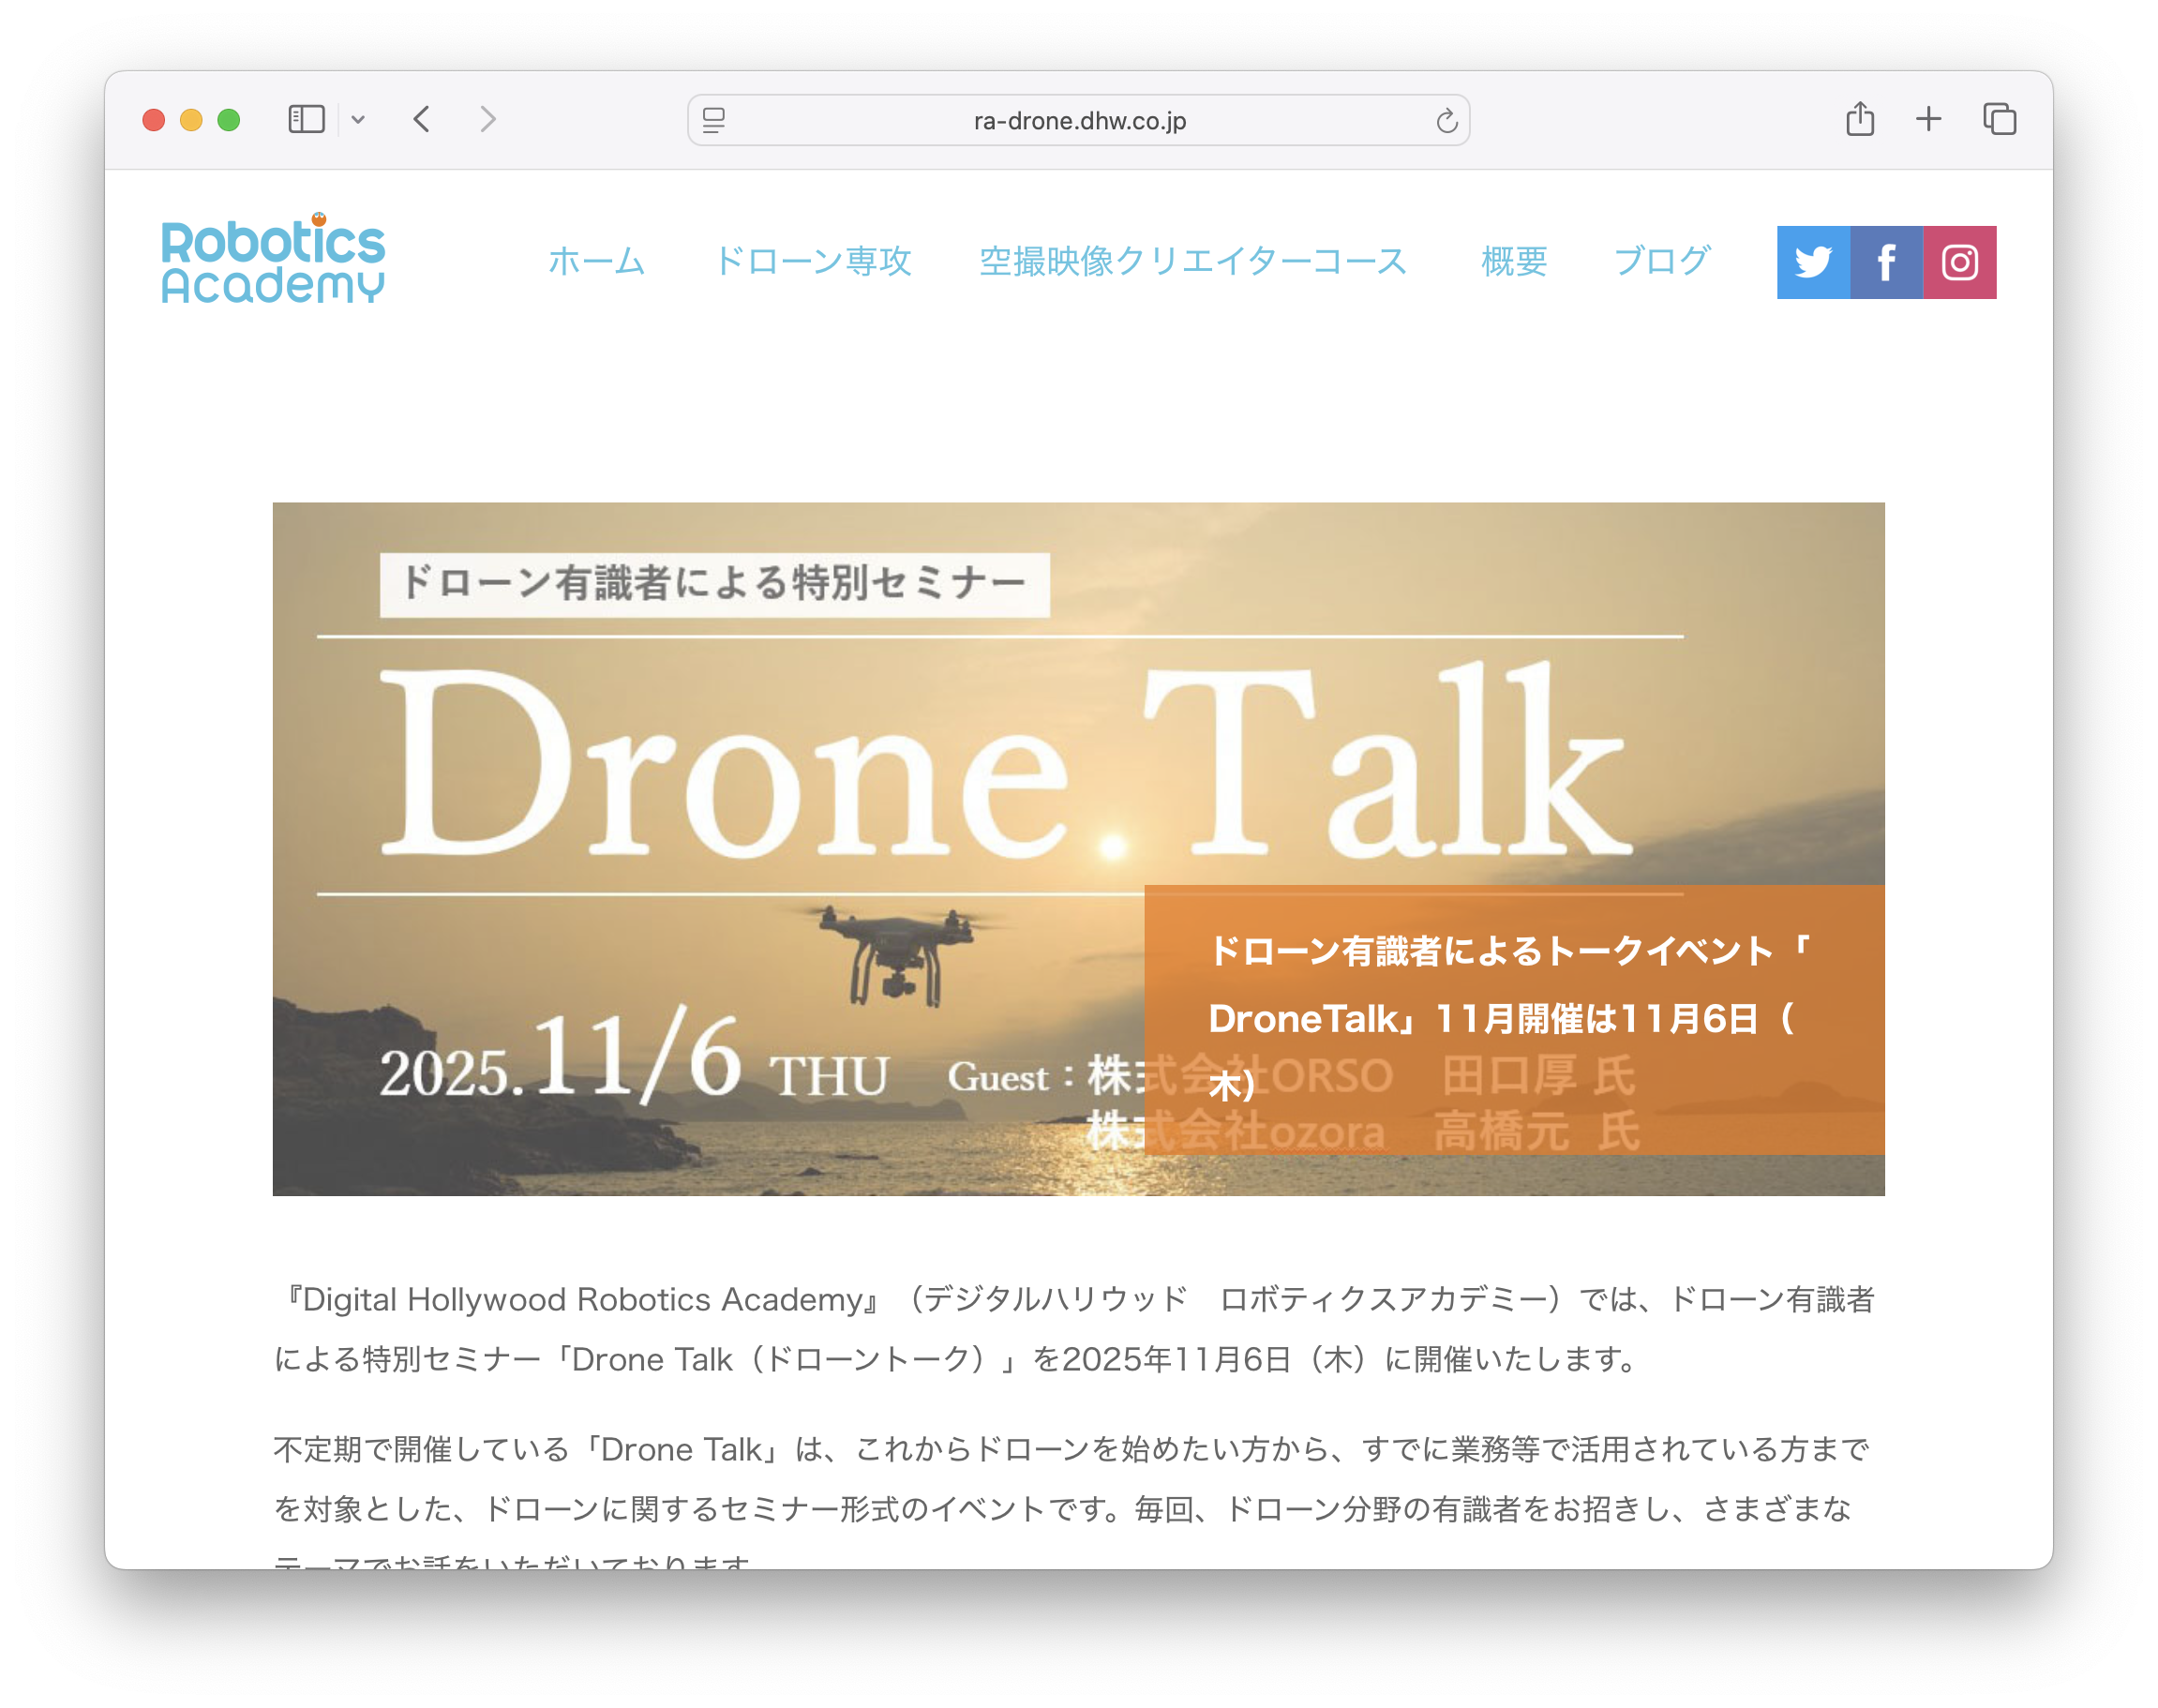Screen dimensions: 2158x1708
Task: Go back to the previous page
Action: coord(422,120)
